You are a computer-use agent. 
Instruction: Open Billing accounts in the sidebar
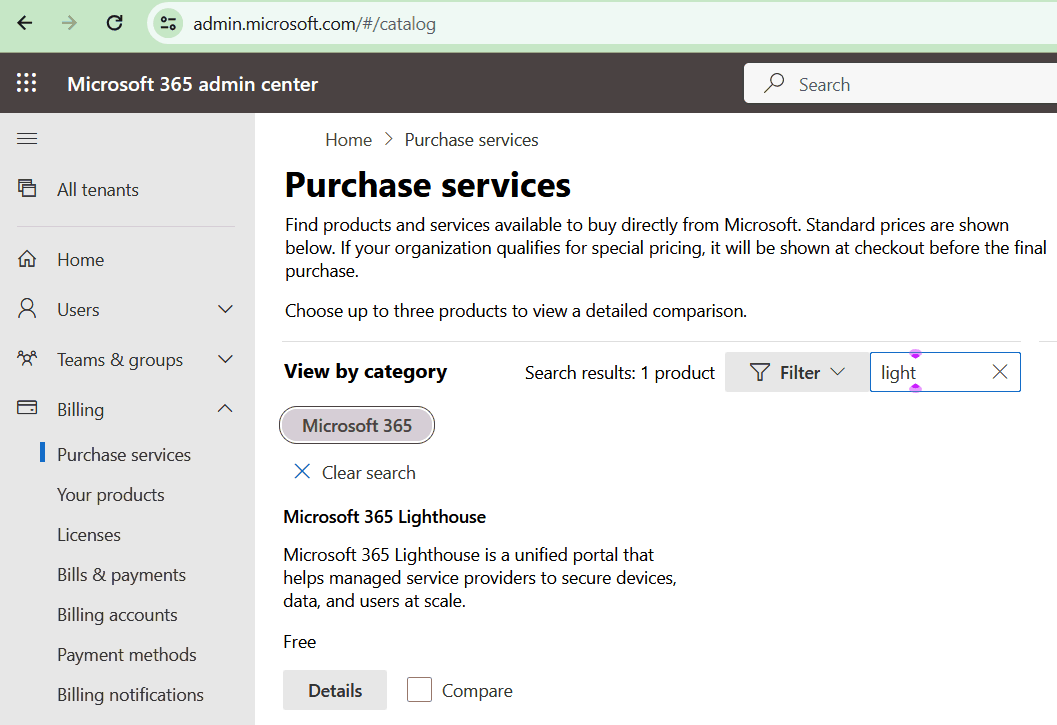pyautogui.click(x=117, y=615)
